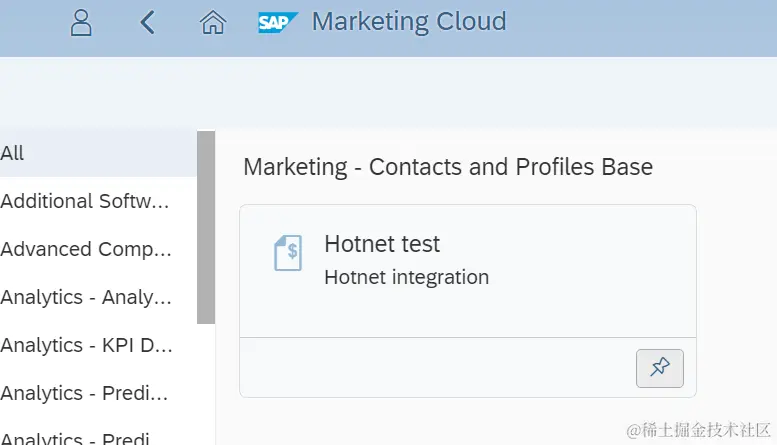Click the Marketing - Contacts and Profiles Base heading

[x=448, y=167]
